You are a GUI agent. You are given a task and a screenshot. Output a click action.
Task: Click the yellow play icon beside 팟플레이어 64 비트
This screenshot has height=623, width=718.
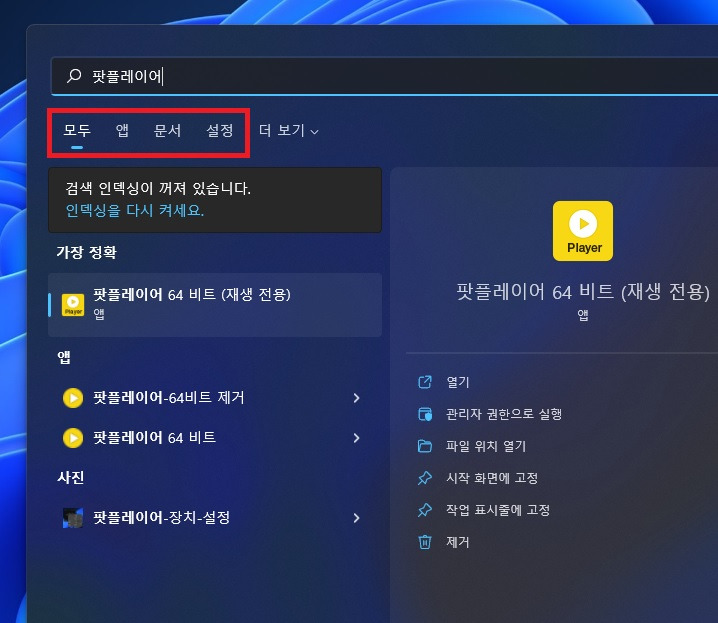(73, 438)
